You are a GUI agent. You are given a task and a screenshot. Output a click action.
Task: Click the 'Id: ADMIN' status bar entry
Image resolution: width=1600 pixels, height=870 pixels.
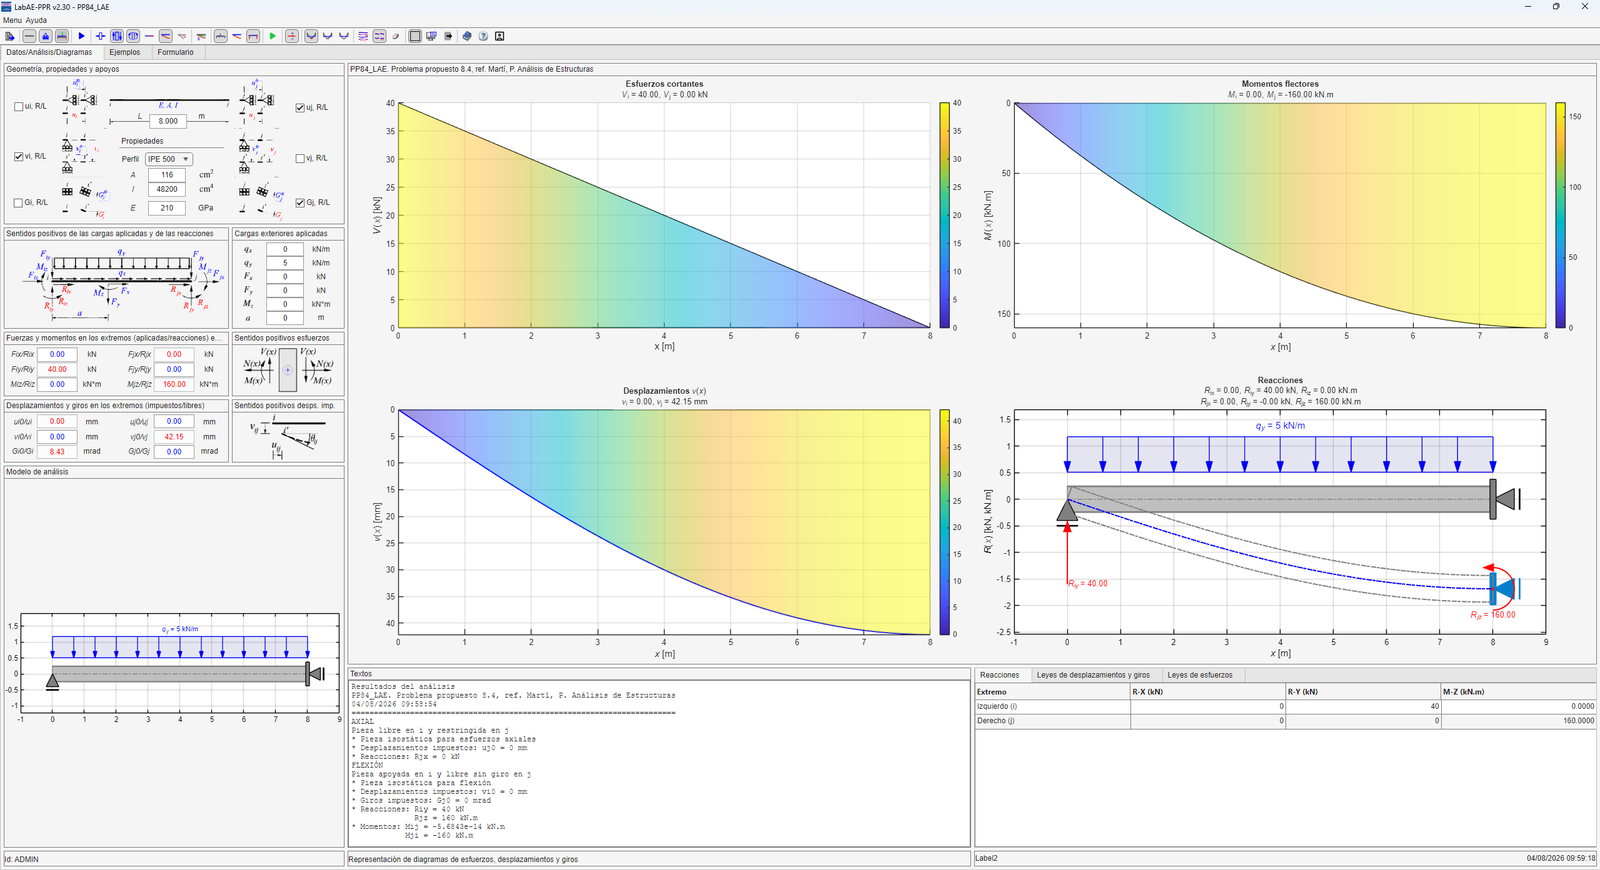[22, 859]
